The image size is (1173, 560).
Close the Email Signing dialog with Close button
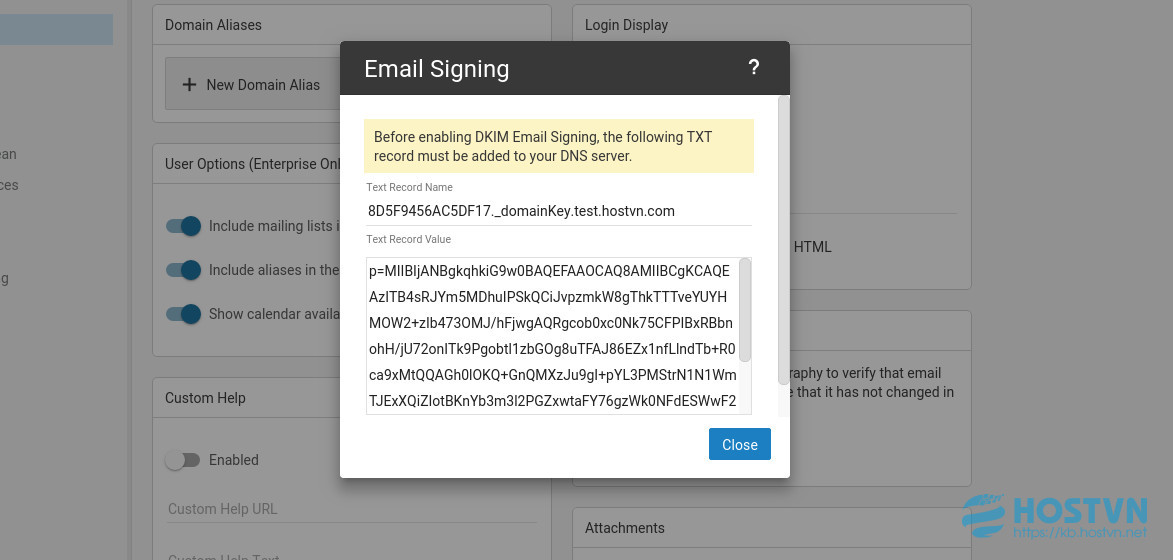click(739, 444)
